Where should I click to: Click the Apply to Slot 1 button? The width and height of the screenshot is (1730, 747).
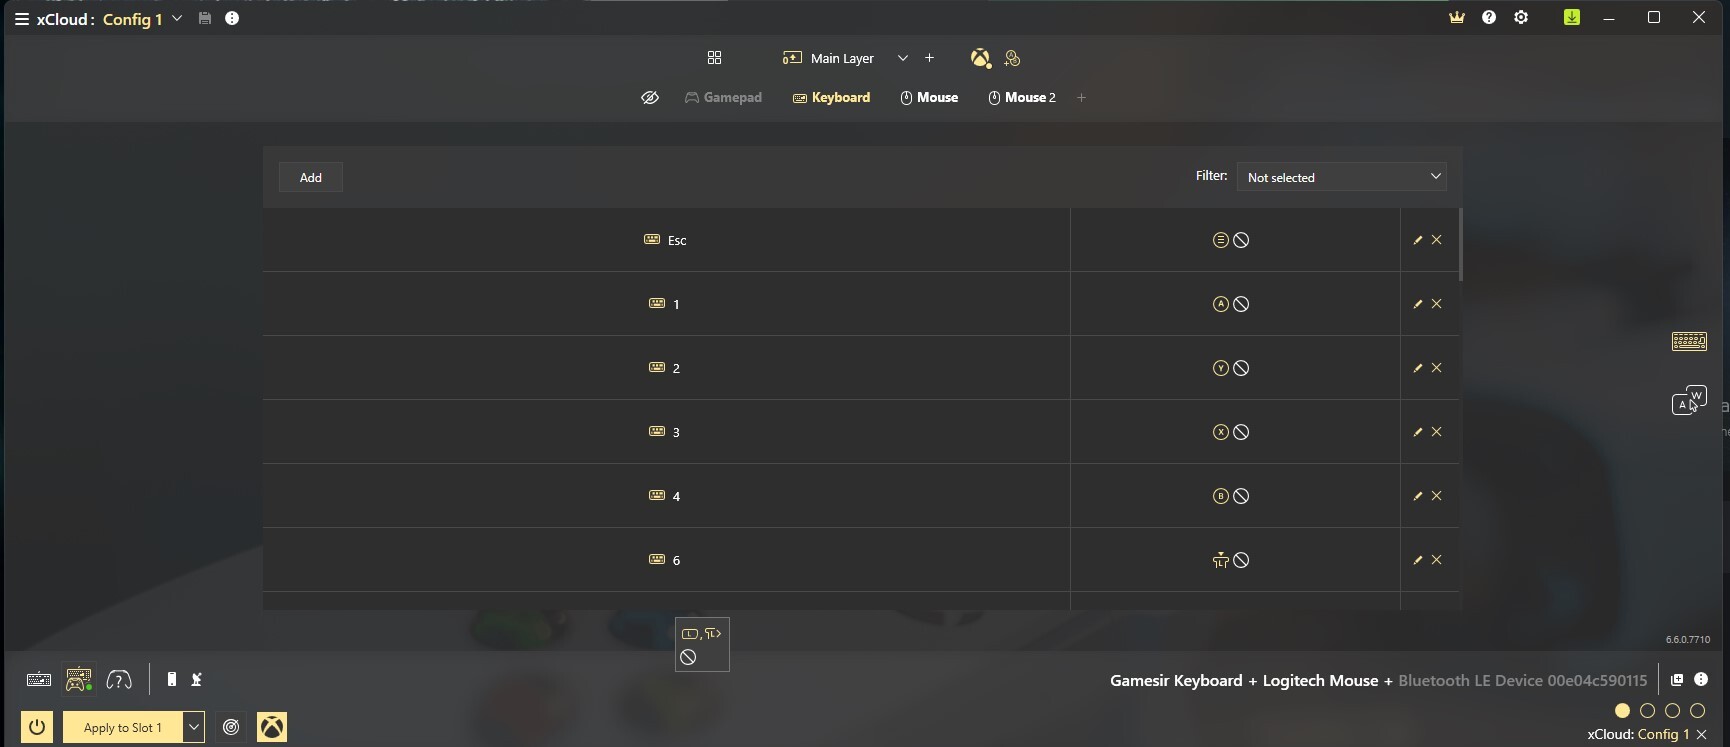tap(123, 727)
